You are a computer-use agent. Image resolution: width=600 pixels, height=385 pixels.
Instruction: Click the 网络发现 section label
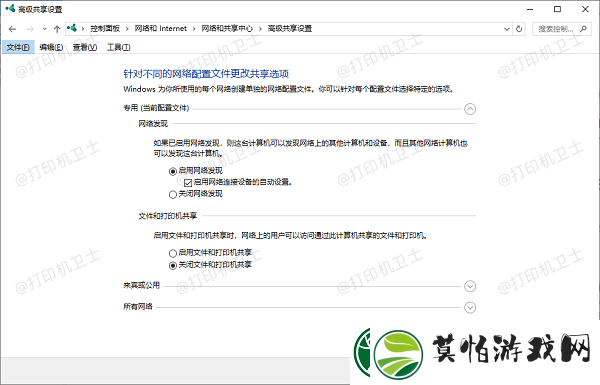pos(153,124)
